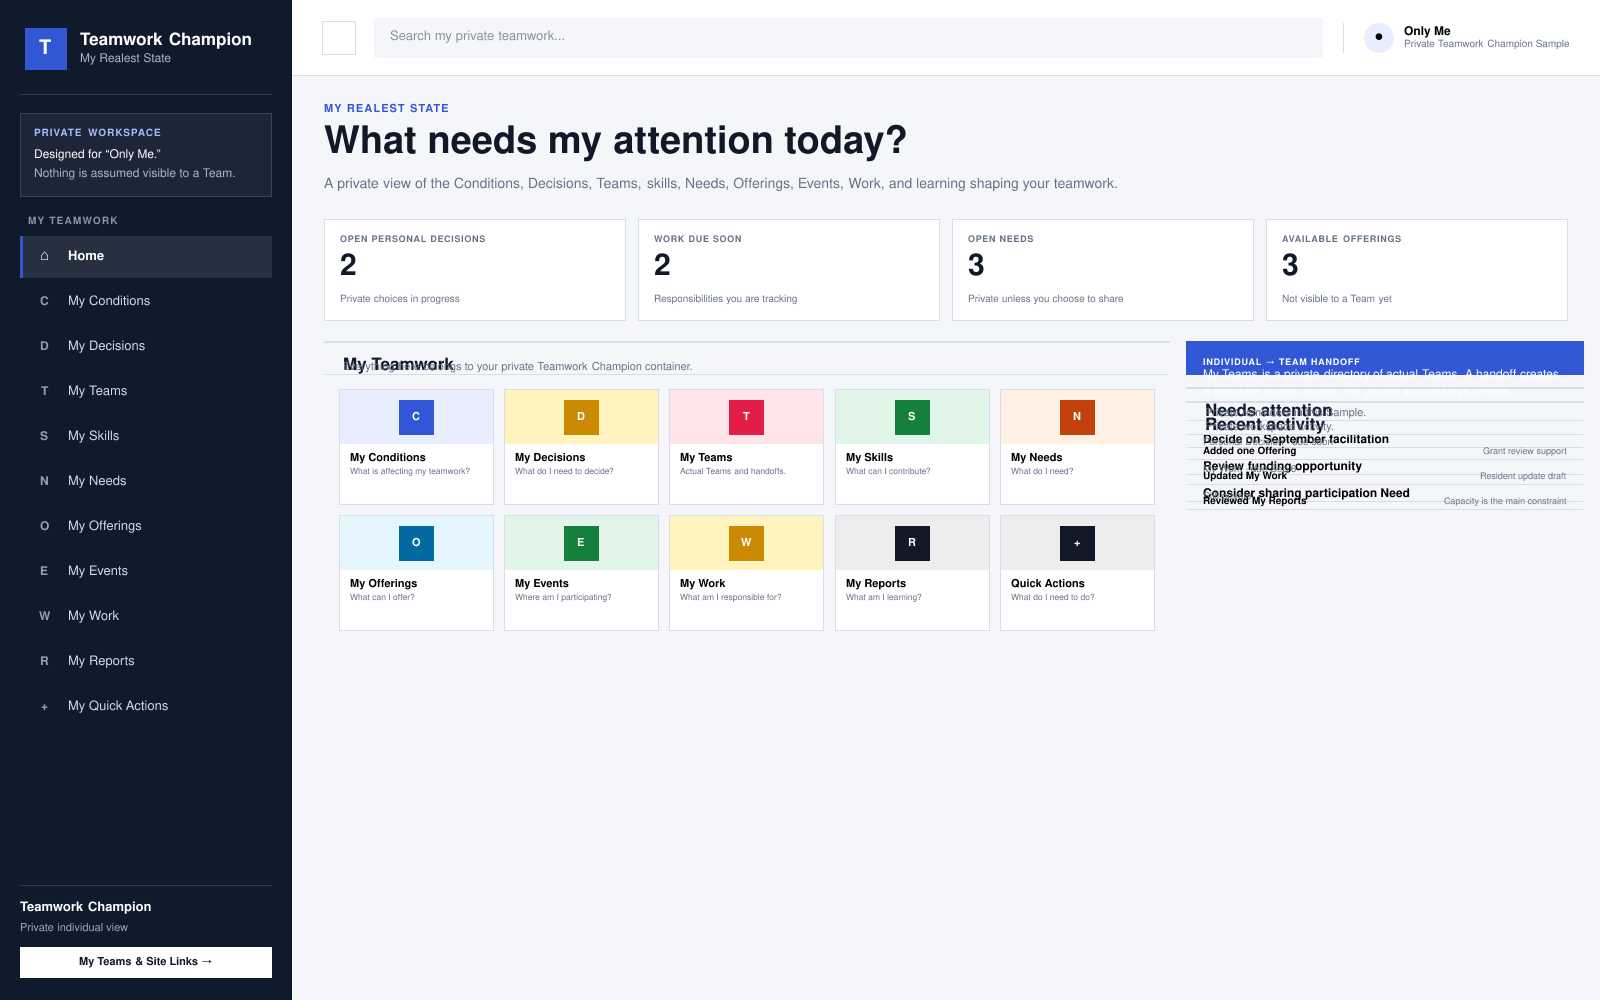Click My Teams & Site Links button
Viewport: 1600px width, 1000px height.
click(146, 962)
